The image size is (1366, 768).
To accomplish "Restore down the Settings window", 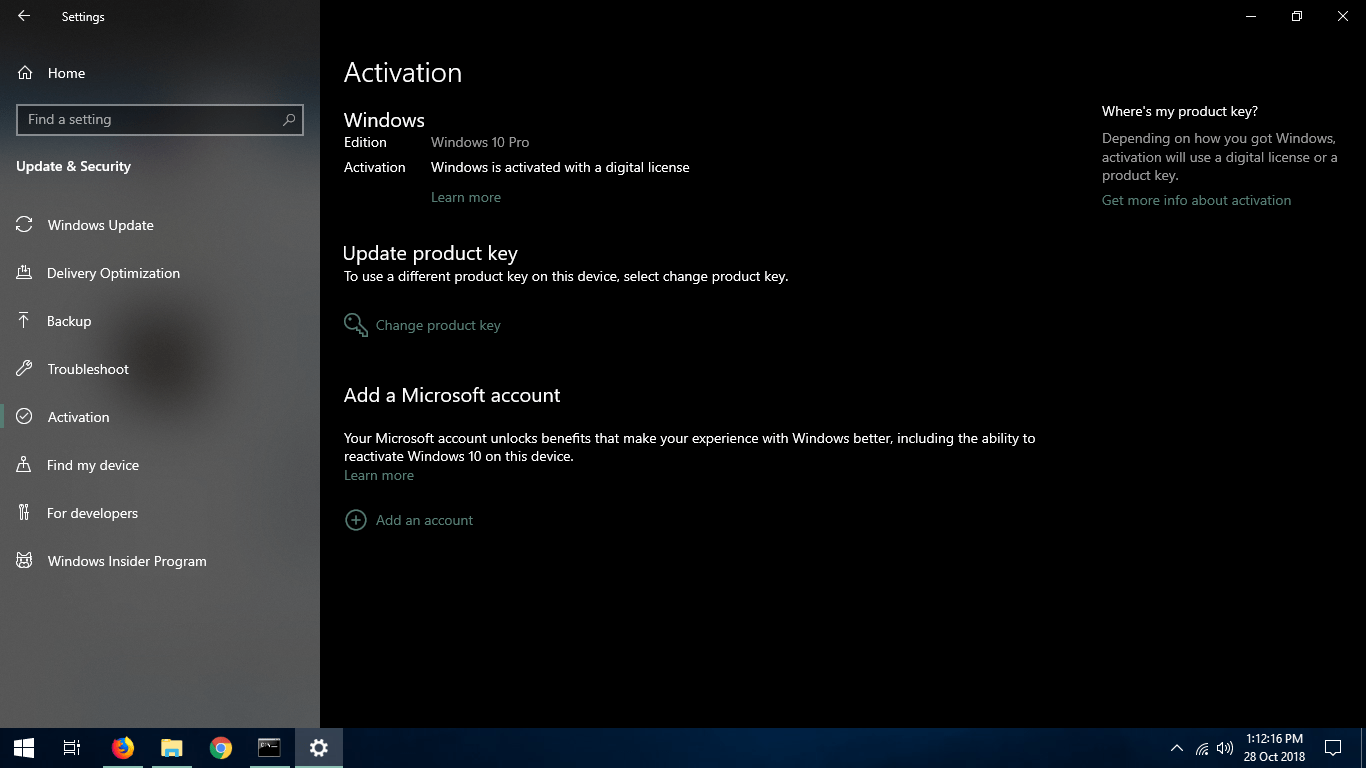I will [x=1297, y=16].
